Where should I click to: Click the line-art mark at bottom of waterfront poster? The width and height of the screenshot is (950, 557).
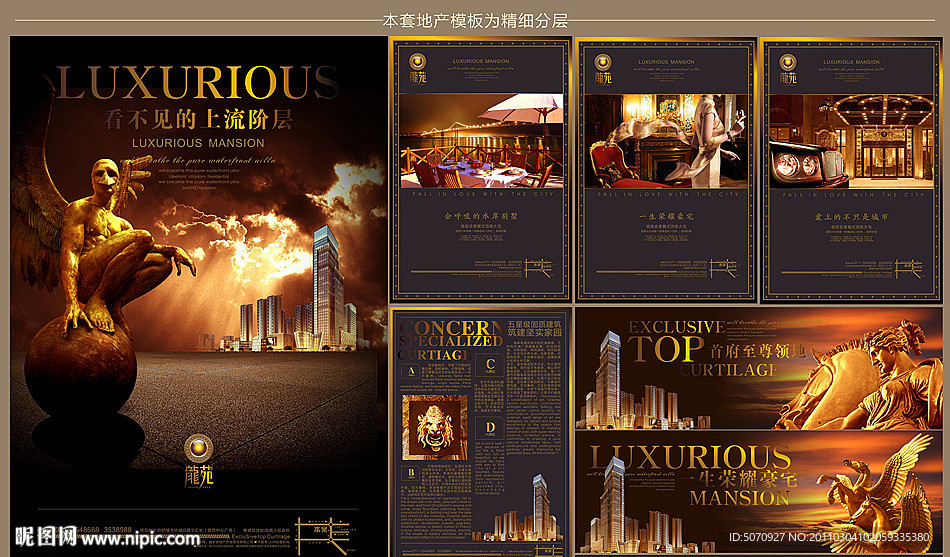point(539,268)
